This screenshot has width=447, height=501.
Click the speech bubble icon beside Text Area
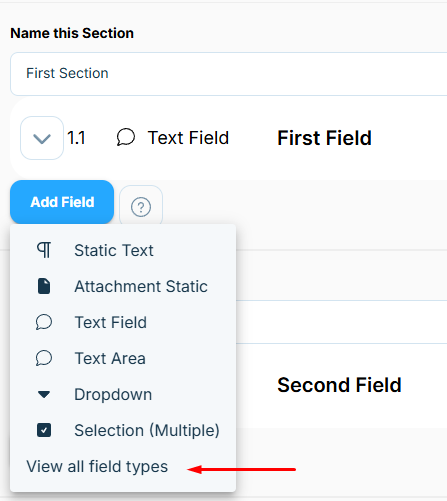click(44, 358)
